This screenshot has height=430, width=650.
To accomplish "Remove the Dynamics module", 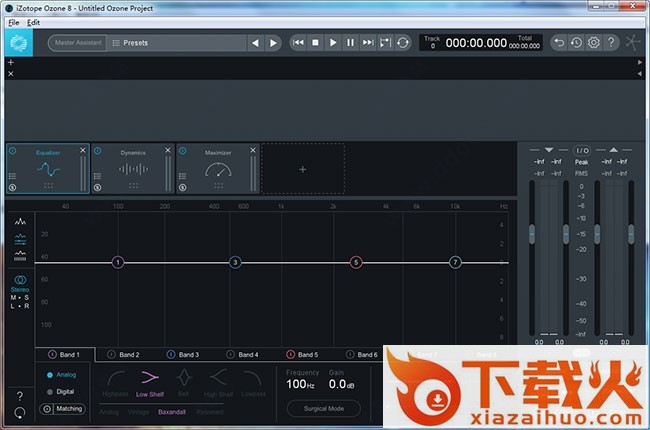I will point(167,150).
